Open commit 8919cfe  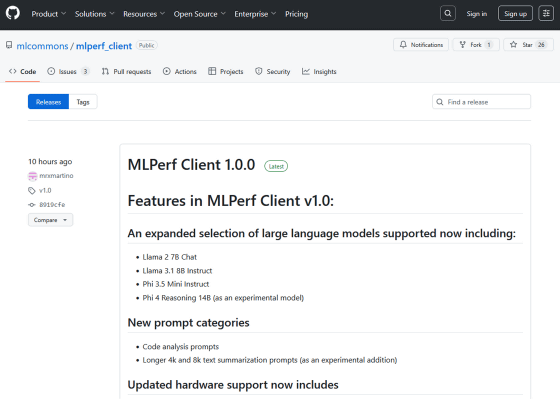[x=52, y=205]
